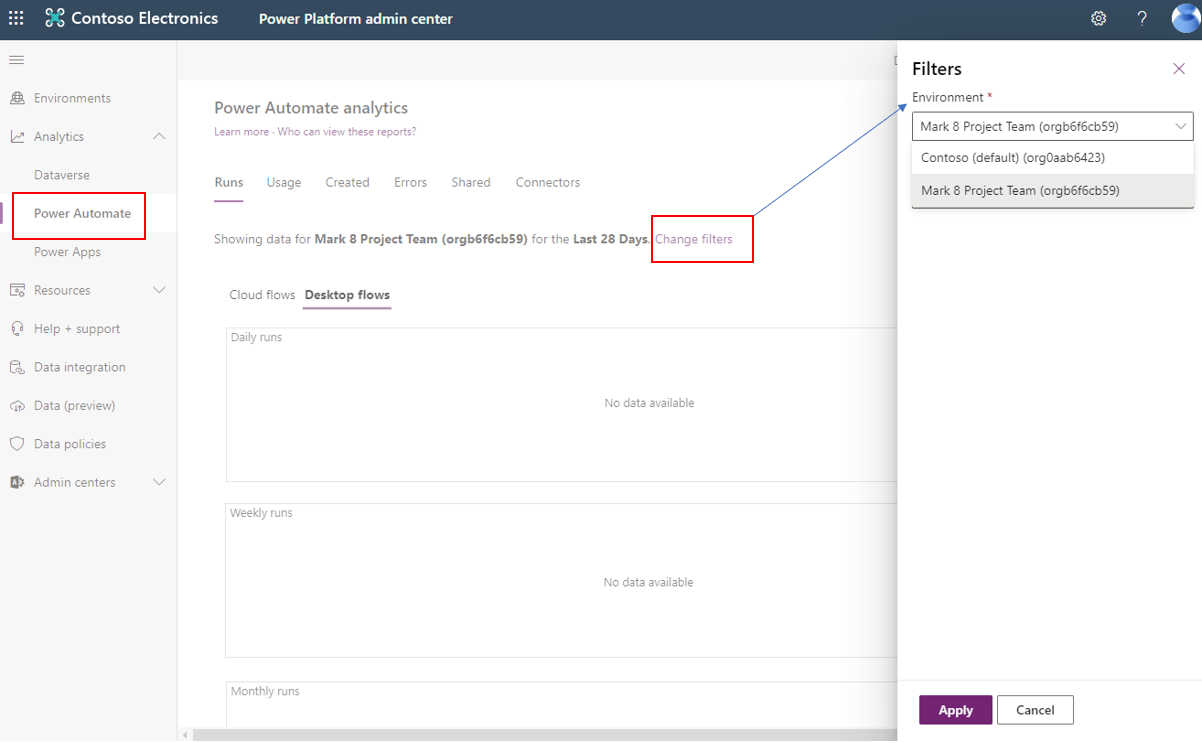Click the Data (preview) cloud icon
The width and height of the screenshot is (1202, 743).
pyautogui.click(x=17, y=405)
